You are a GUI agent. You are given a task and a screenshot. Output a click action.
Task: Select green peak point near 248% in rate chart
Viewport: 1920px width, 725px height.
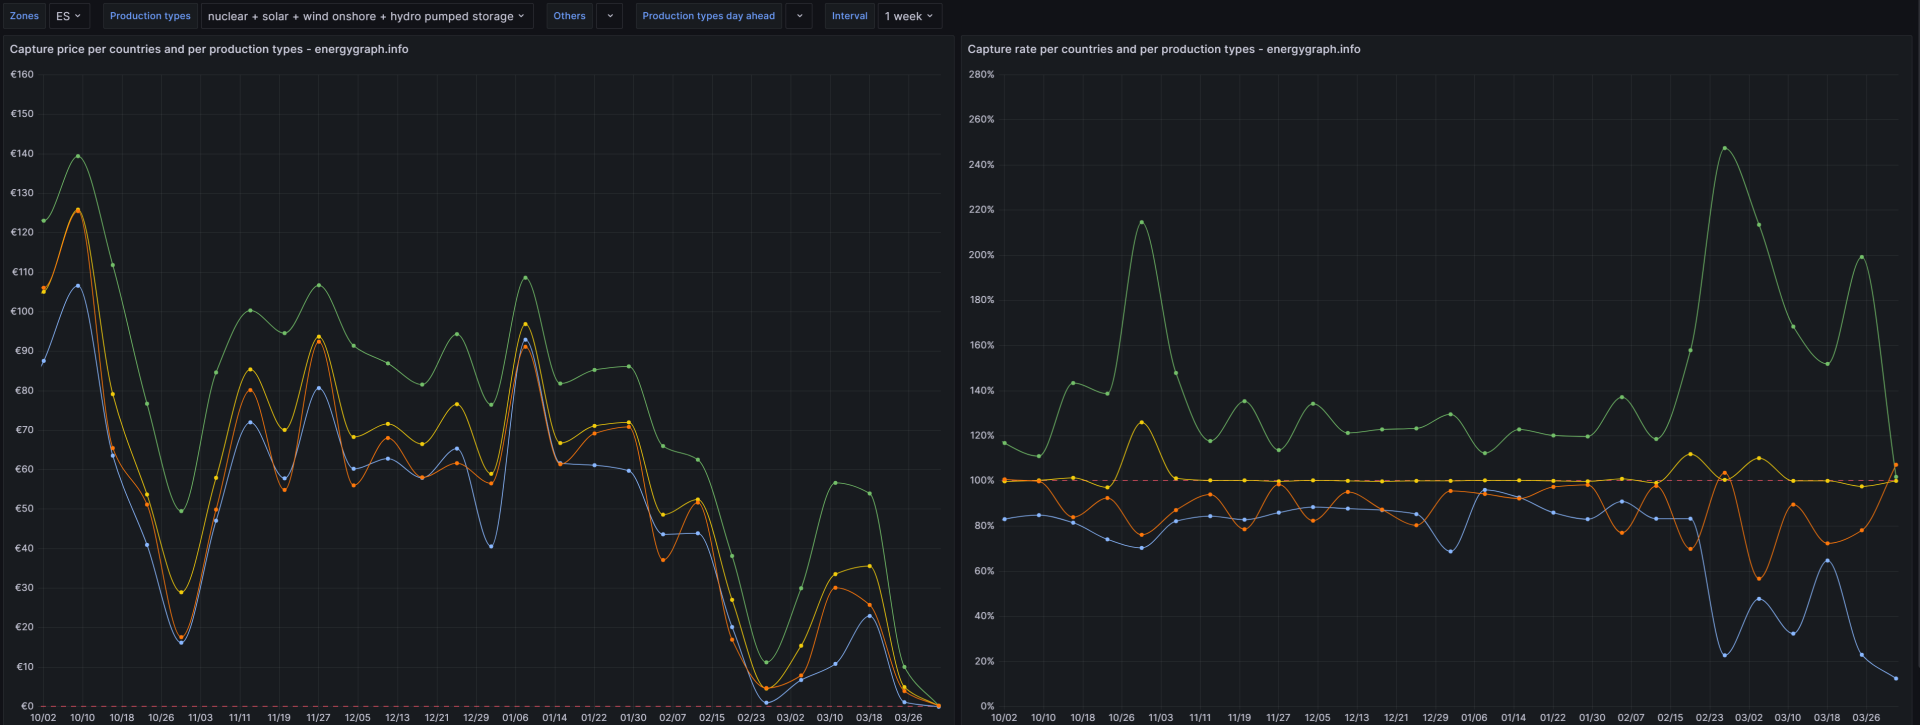pos(1724,148)
